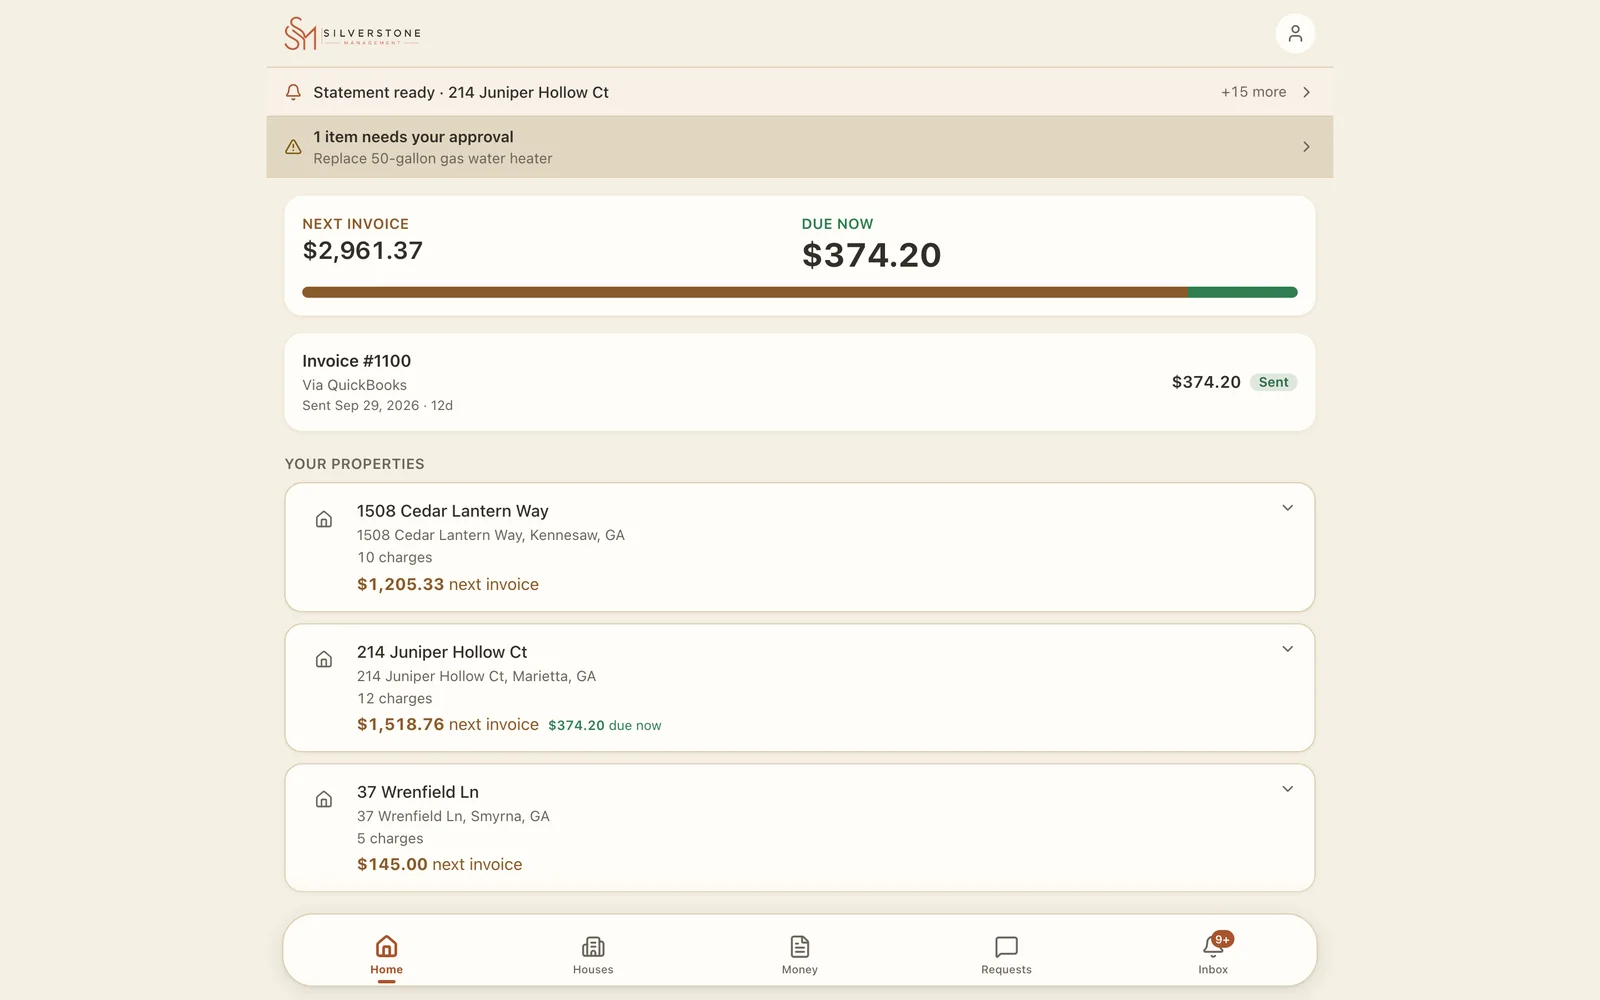Open the approval banner chevron arrow

pyautogui.click(x=1306, y=147)
